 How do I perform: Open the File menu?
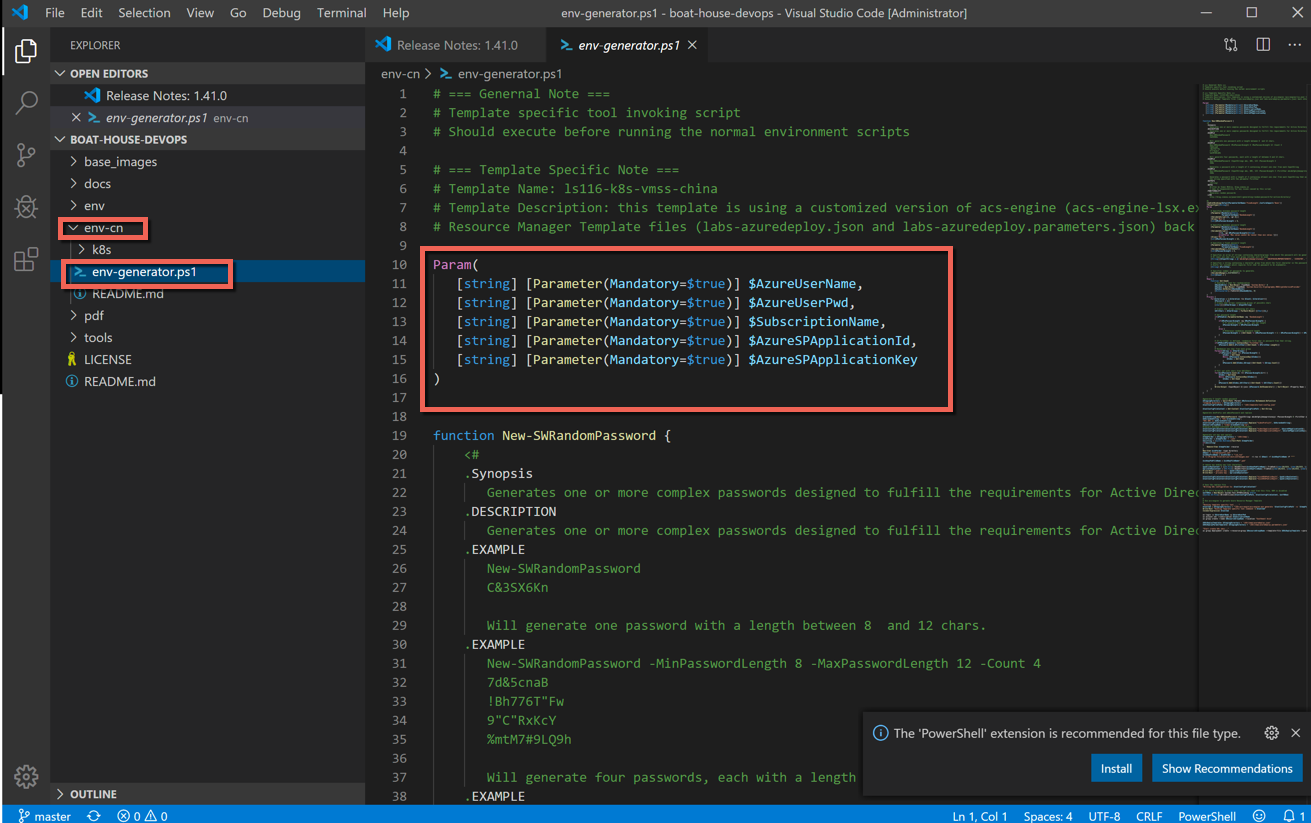[55, 13]
